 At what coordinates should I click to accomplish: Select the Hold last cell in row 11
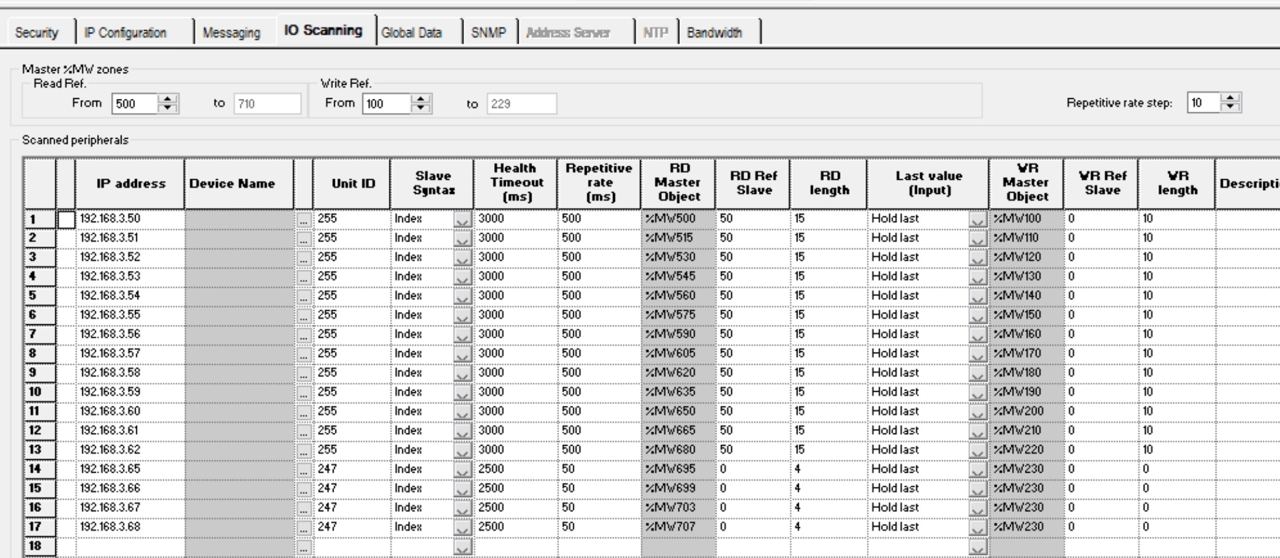point(918,411)
